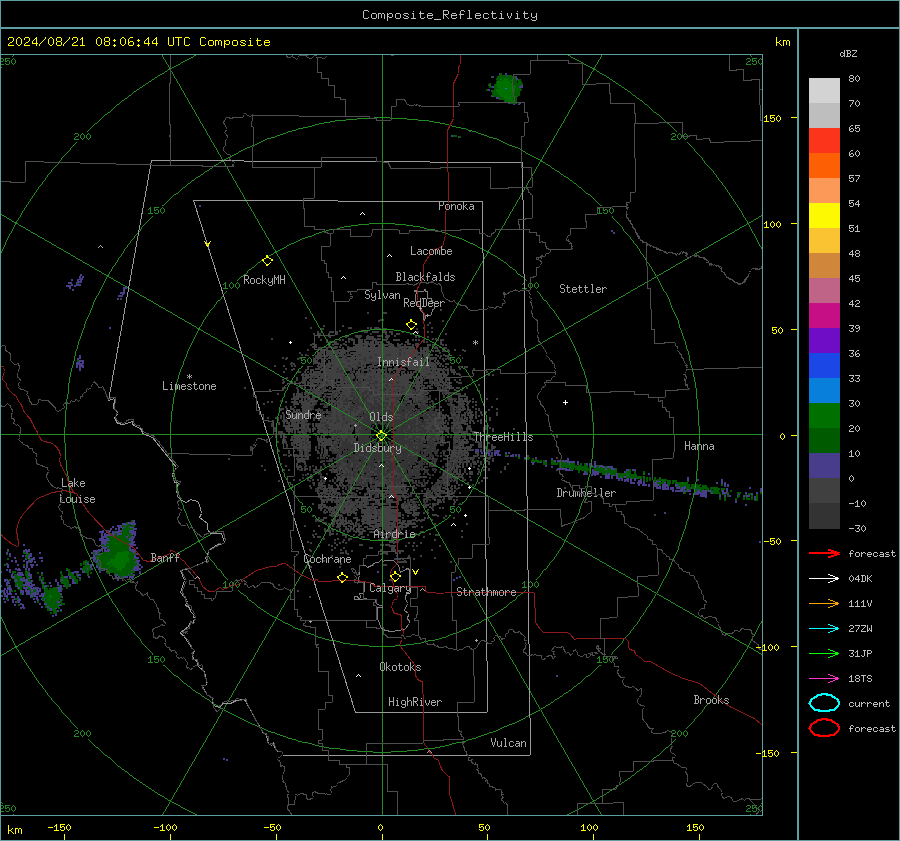Click the white plus marker west of Hanna
The width and height of the screenshot is (900, 841).
tap(565, 402)
